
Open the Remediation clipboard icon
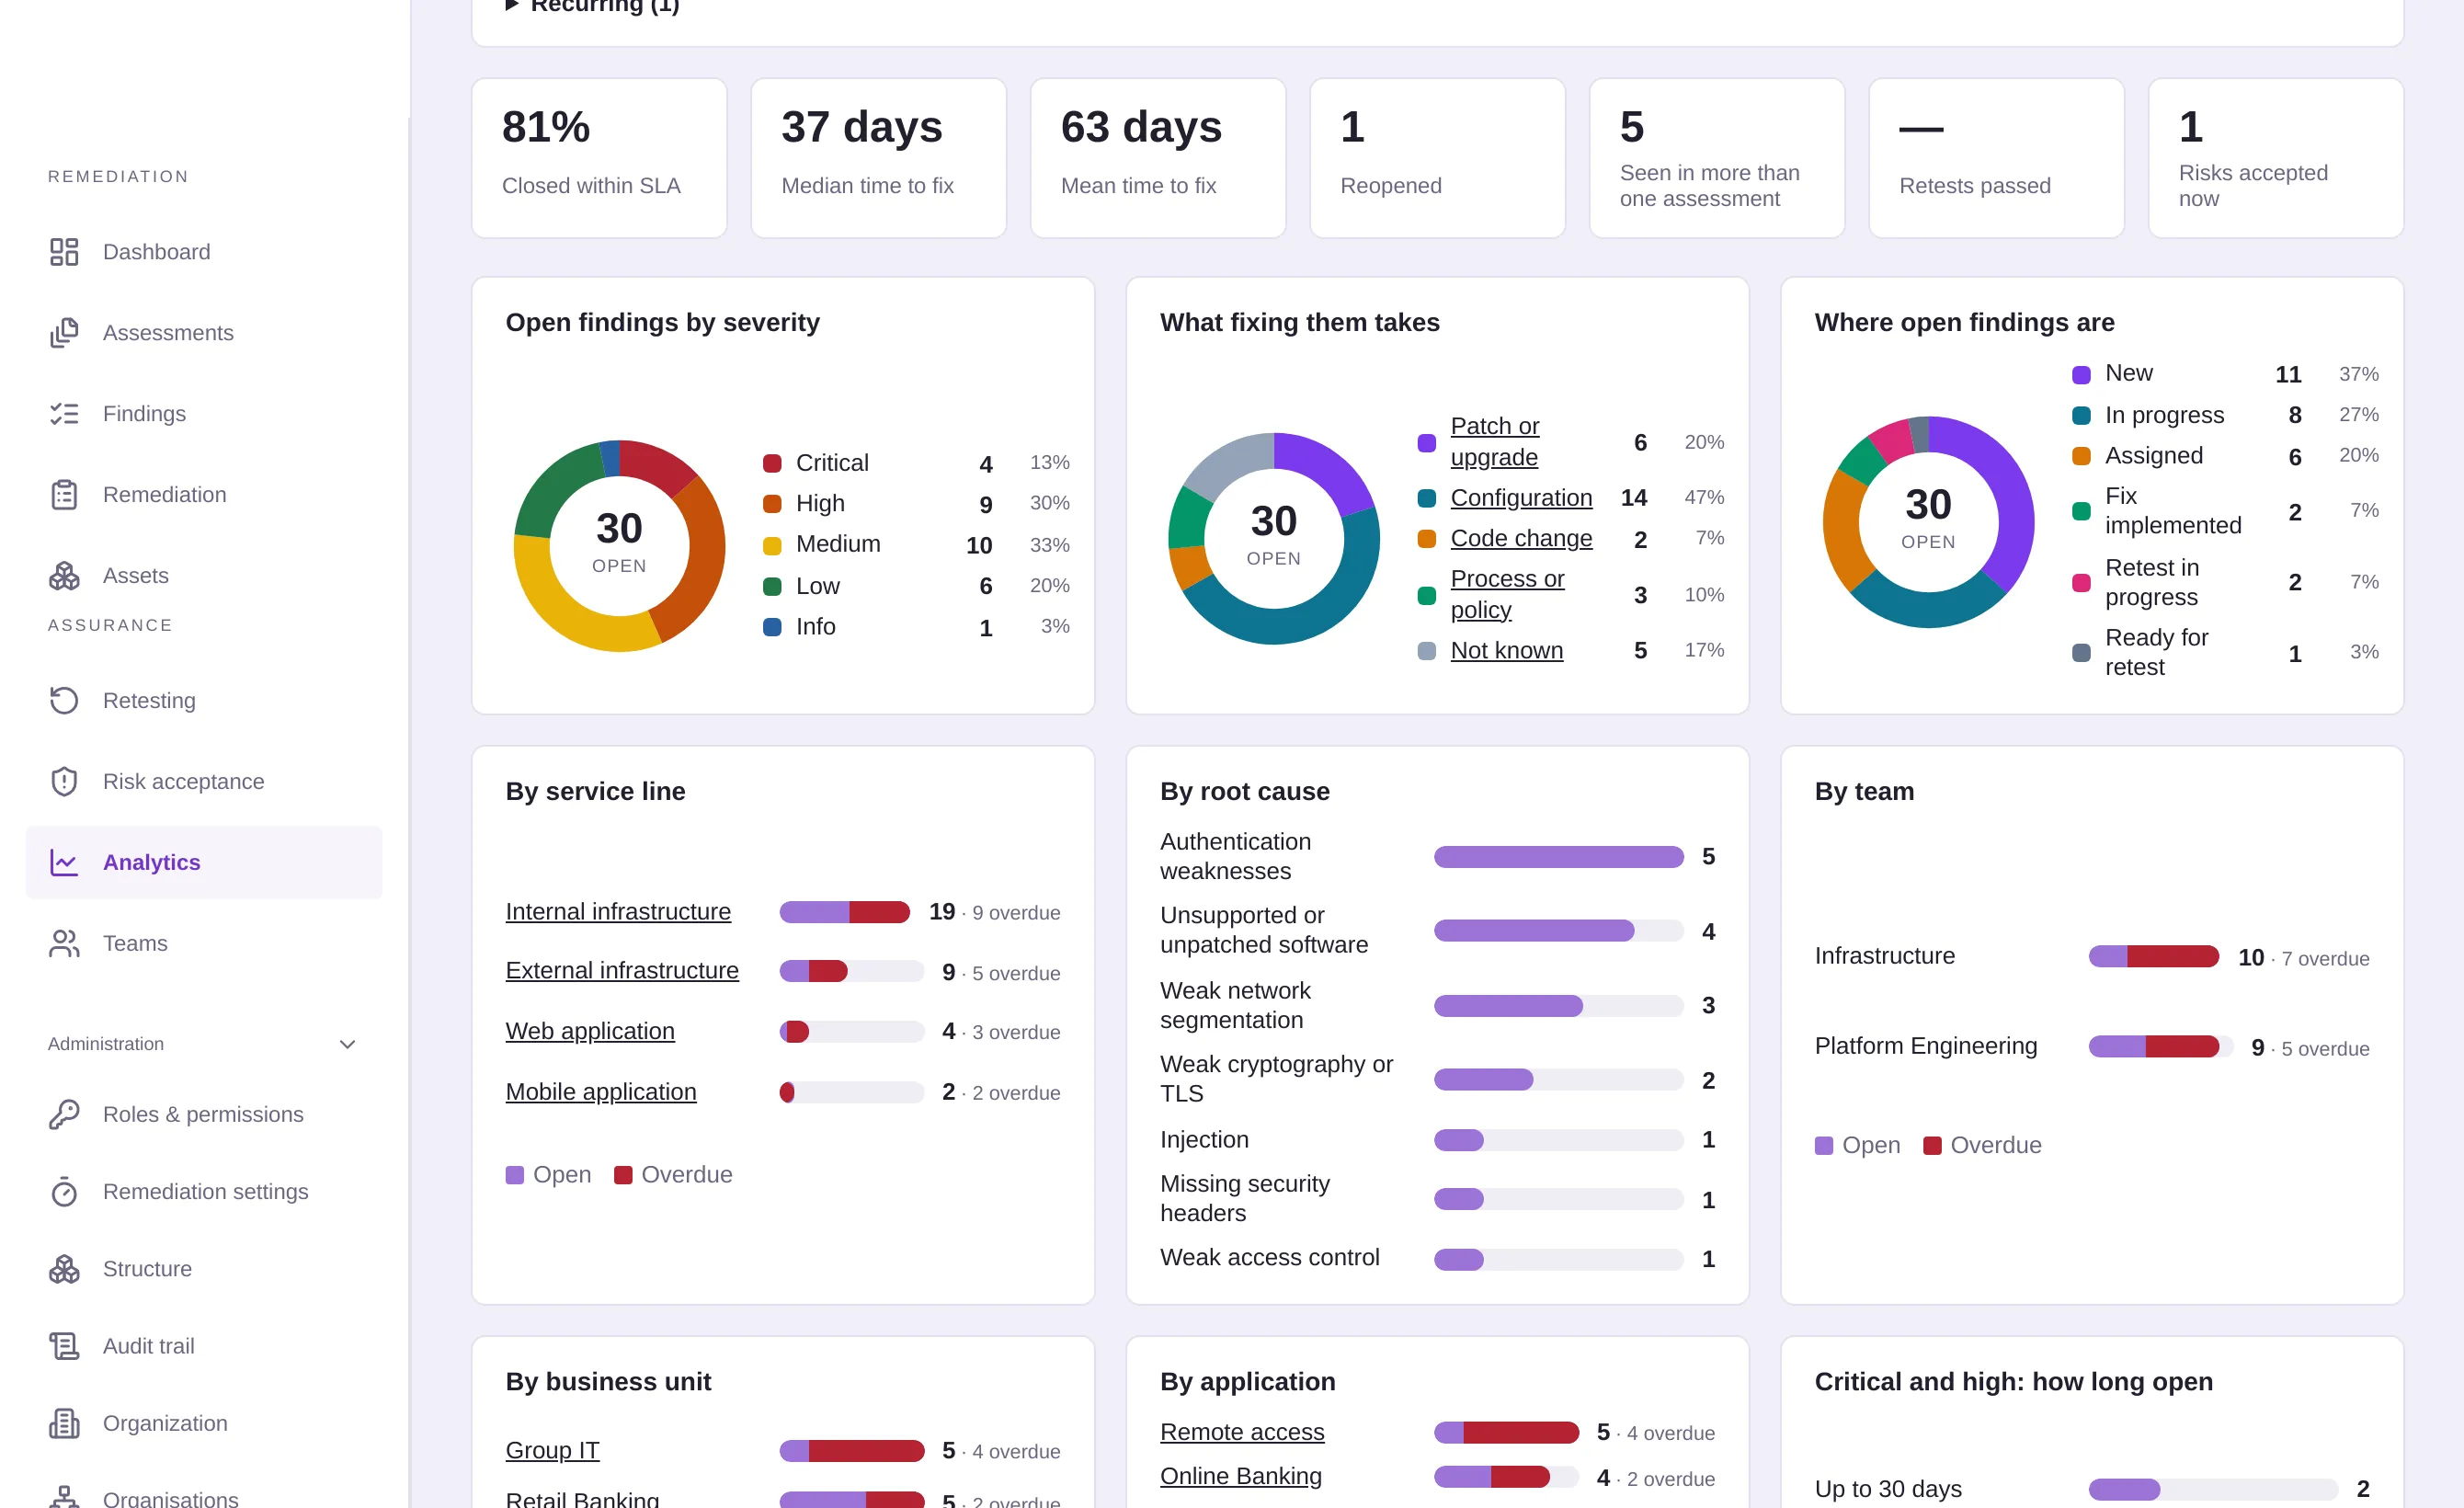point(64,495)
